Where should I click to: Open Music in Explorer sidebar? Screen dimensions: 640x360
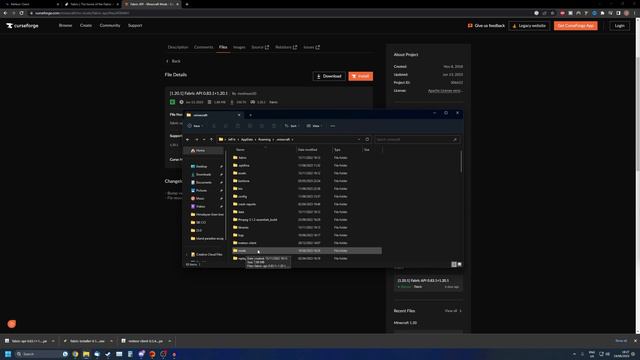(200, 198)
